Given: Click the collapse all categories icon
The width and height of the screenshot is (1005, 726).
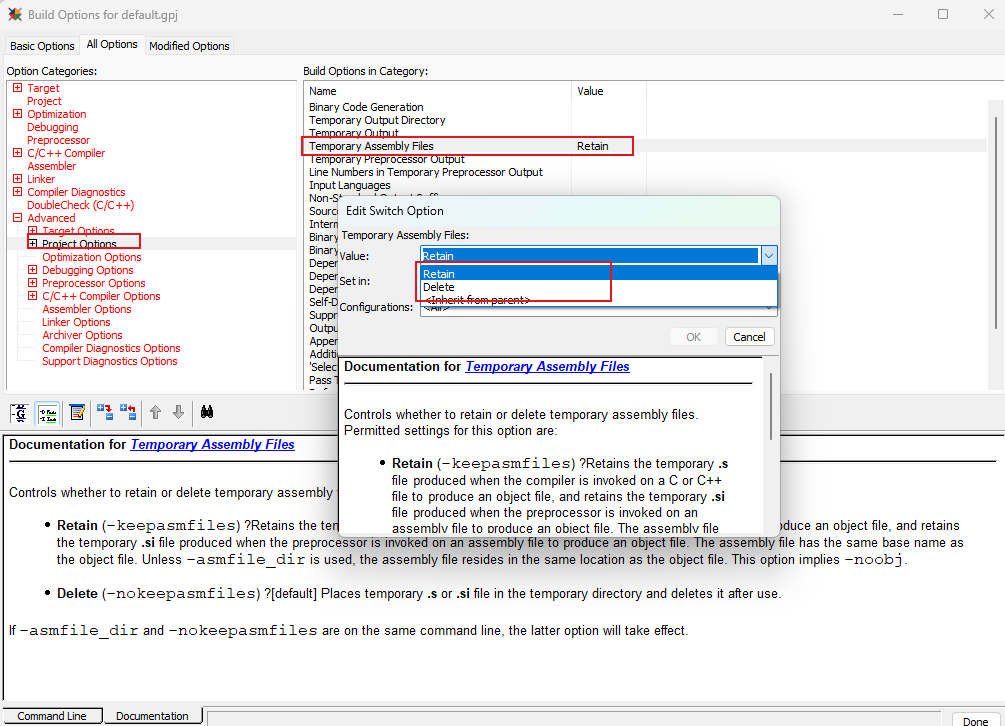Looking at the screenshot, I should tap(128, 412).
